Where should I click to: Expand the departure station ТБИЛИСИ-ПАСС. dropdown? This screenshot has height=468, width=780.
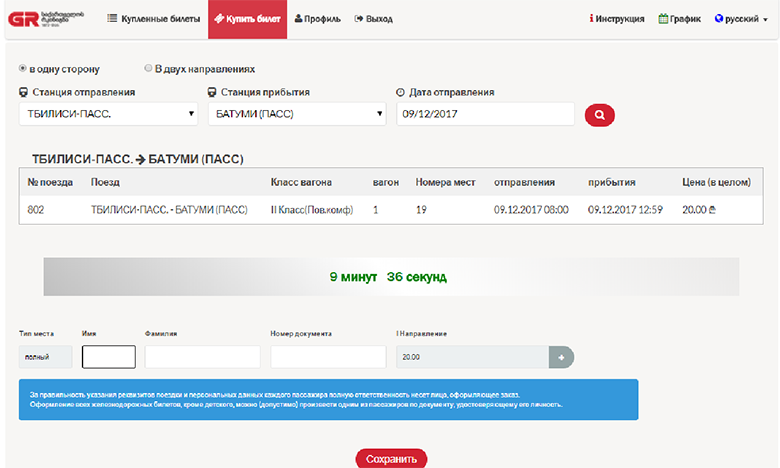[108, 114]
